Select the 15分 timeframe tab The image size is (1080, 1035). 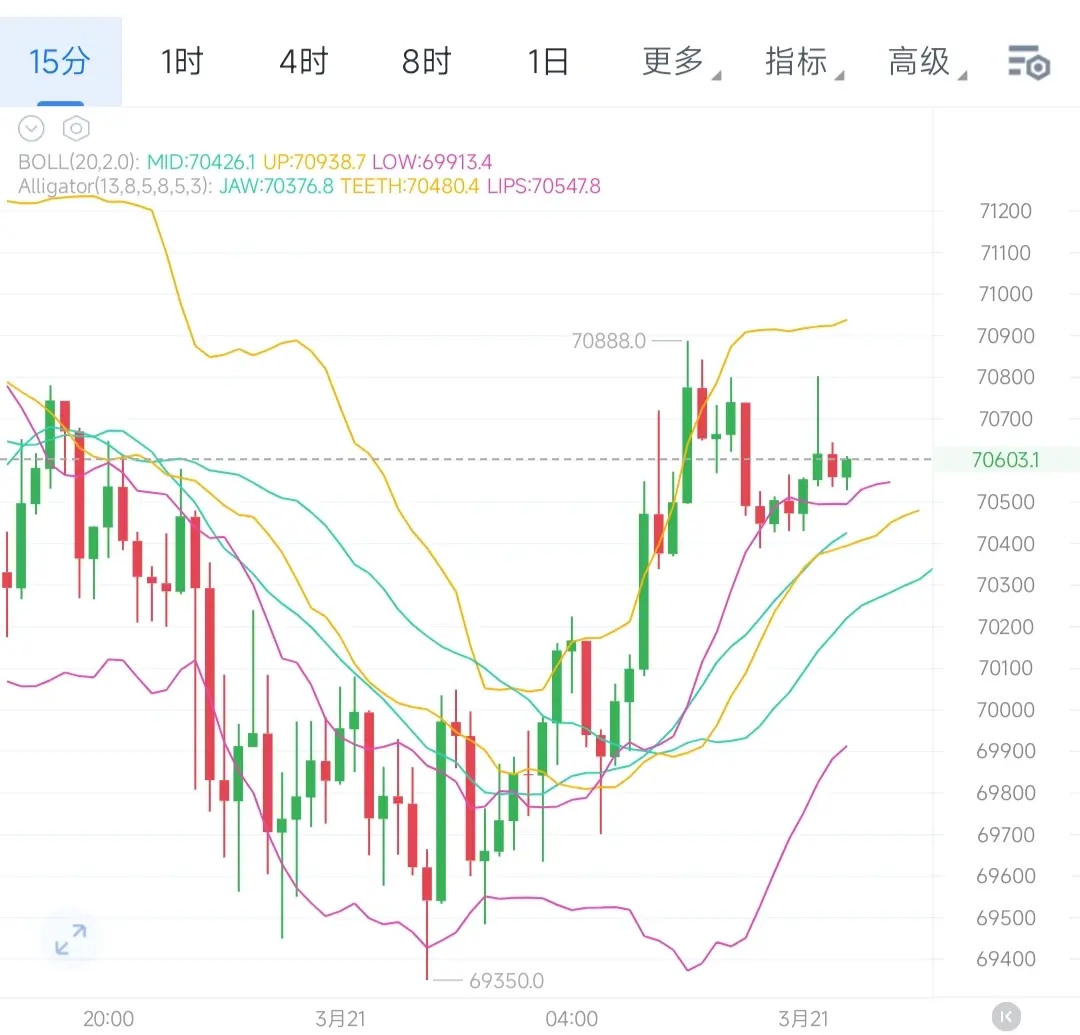point(60,61)
